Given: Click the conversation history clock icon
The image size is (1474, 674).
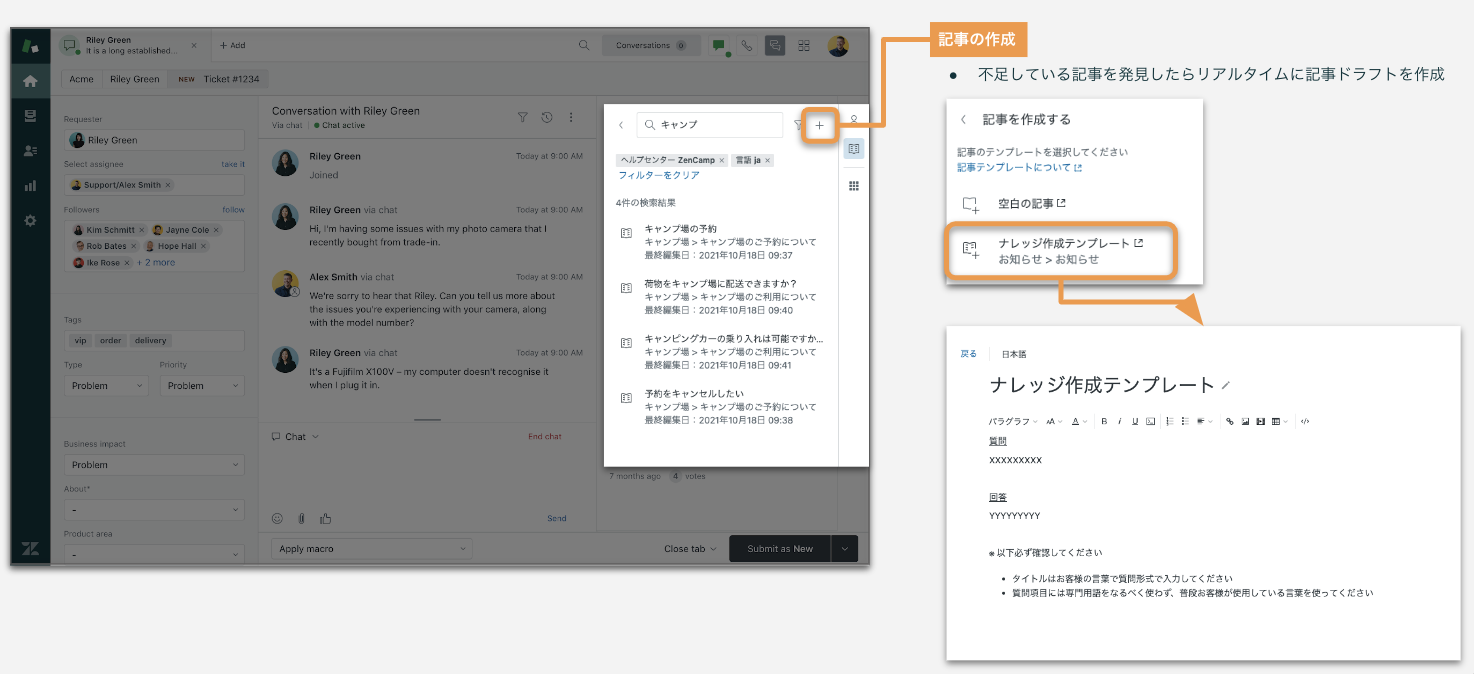Looking at the screenshot, I should (547, 117).
